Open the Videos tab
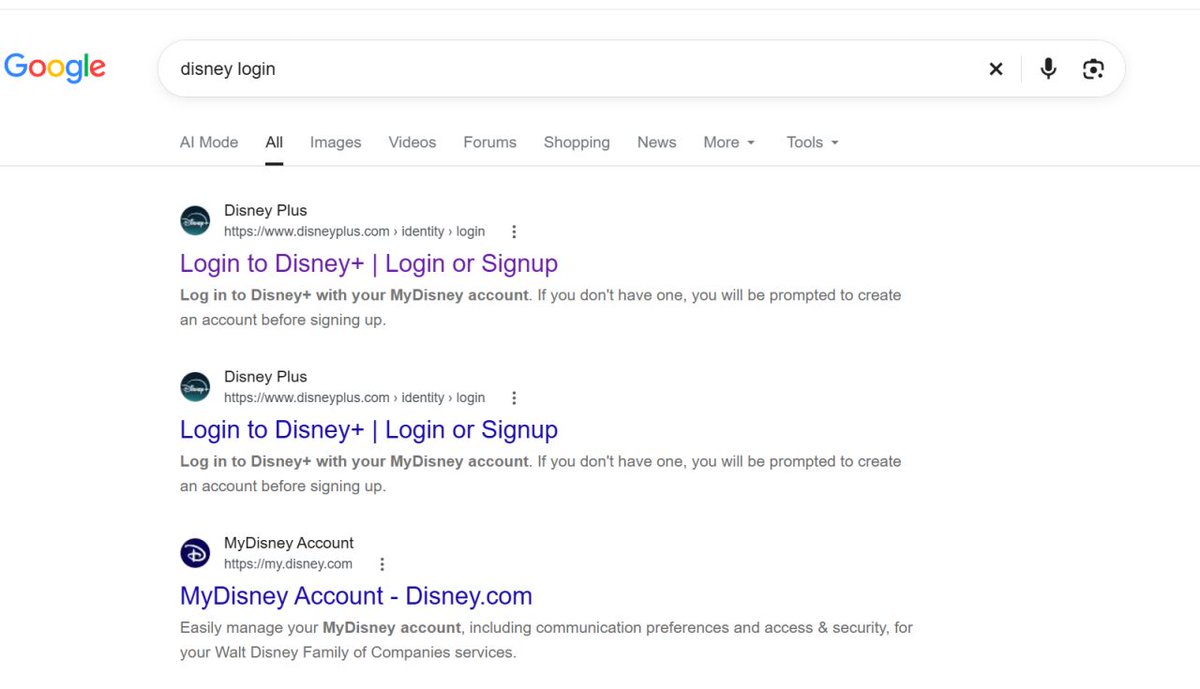This screenshot has height=689, width=1200. coord(412,142)
